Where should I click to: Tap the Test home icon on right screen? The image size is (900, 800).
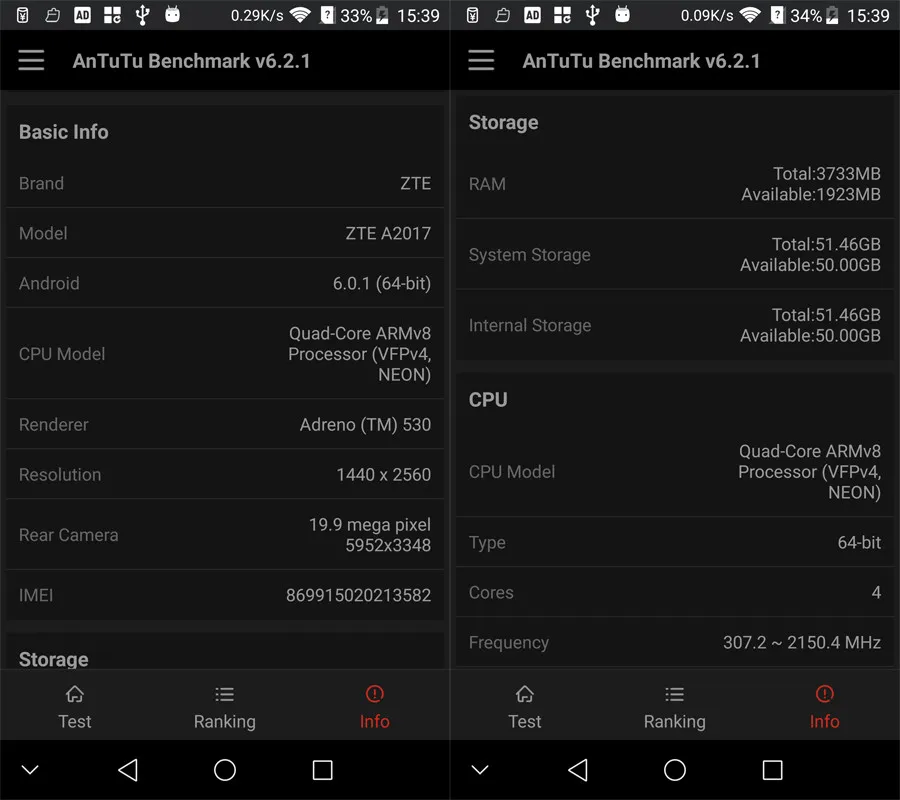(x=525, y=694)
